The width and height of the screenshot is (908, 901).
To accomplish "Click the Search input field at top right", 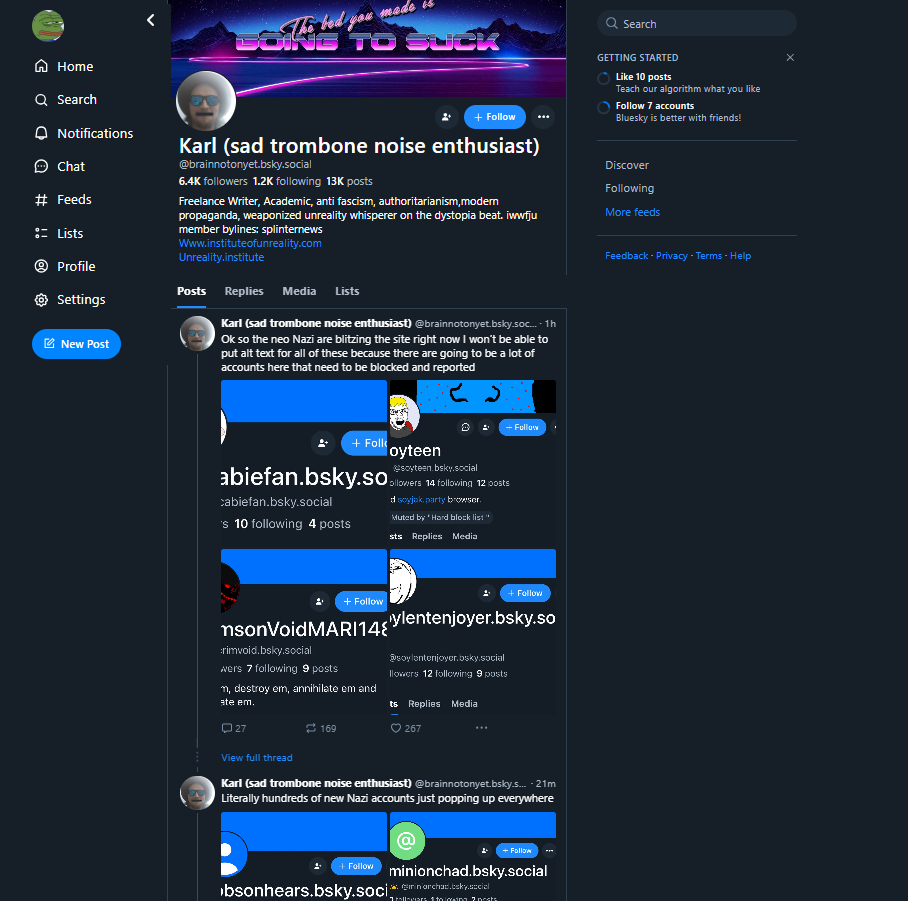I will (697, 24).
